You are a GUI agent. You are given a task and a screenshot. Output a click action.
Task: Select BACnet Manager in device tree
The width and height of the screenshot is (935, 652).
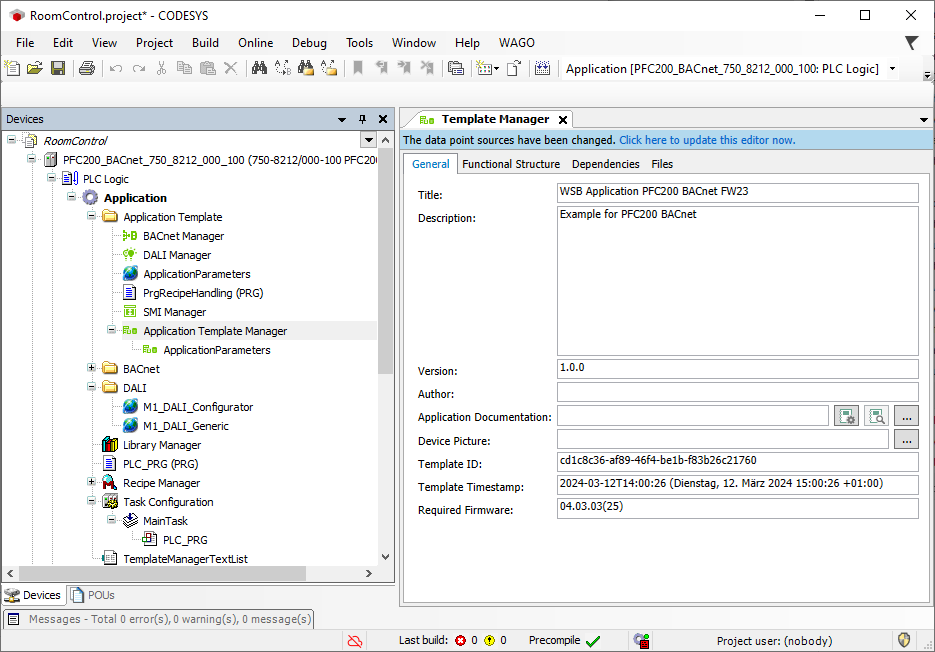tap(174, 236)
